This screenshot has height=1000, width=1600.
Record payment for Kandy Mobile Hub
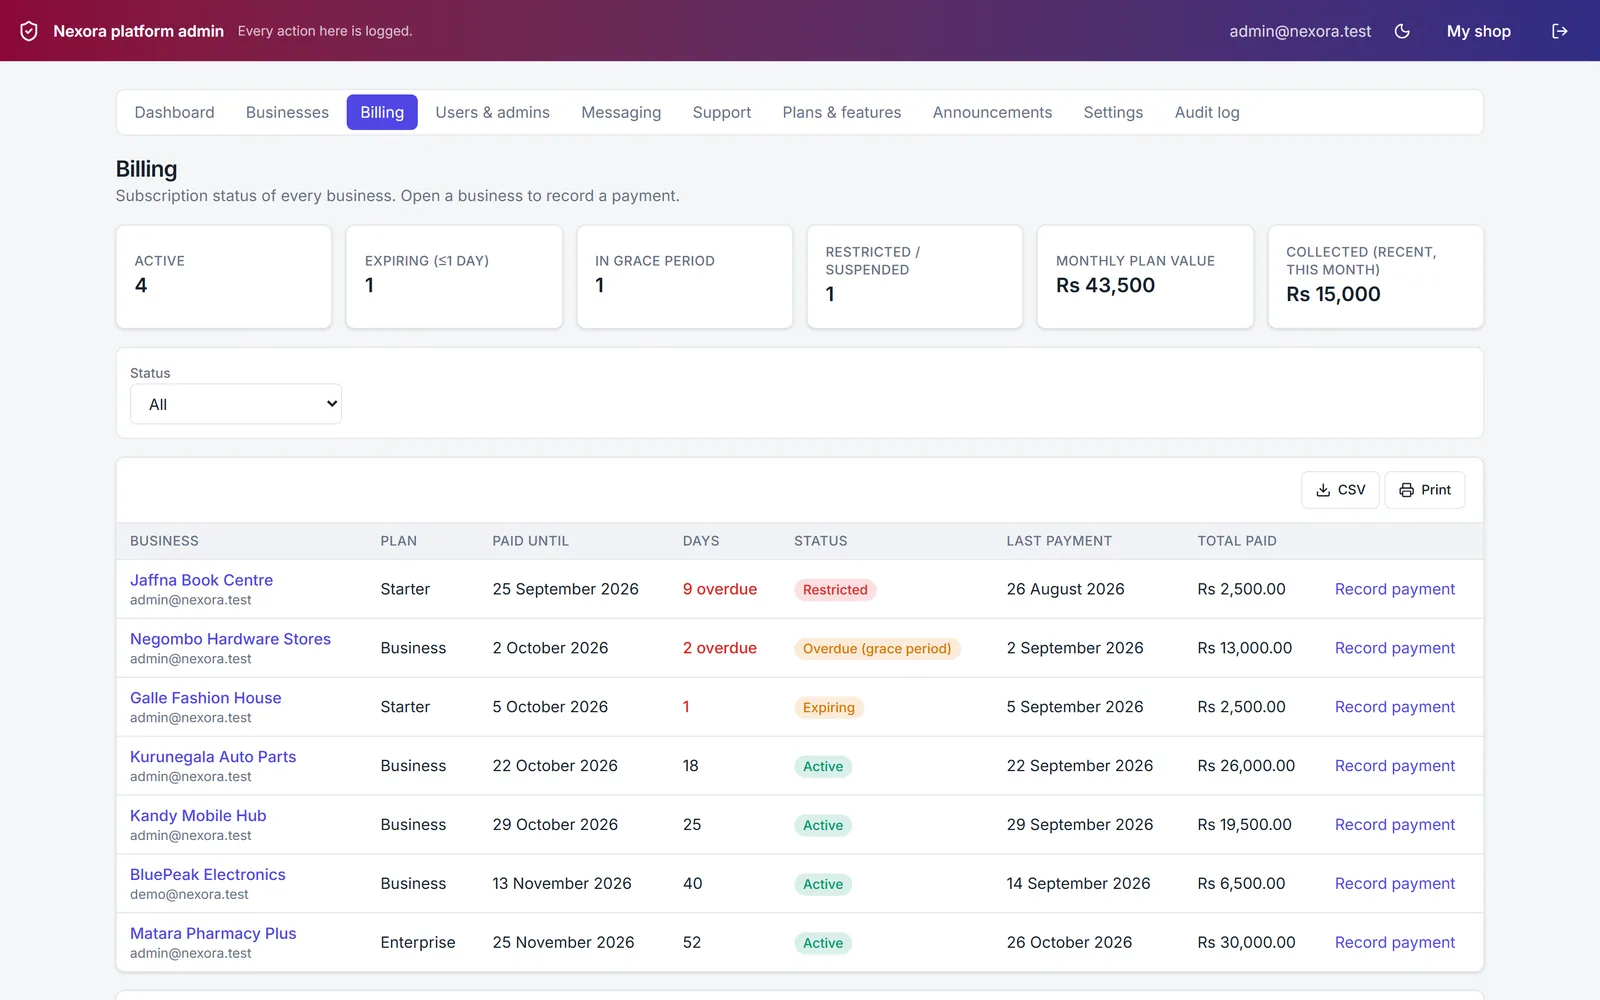point(1394,825)
